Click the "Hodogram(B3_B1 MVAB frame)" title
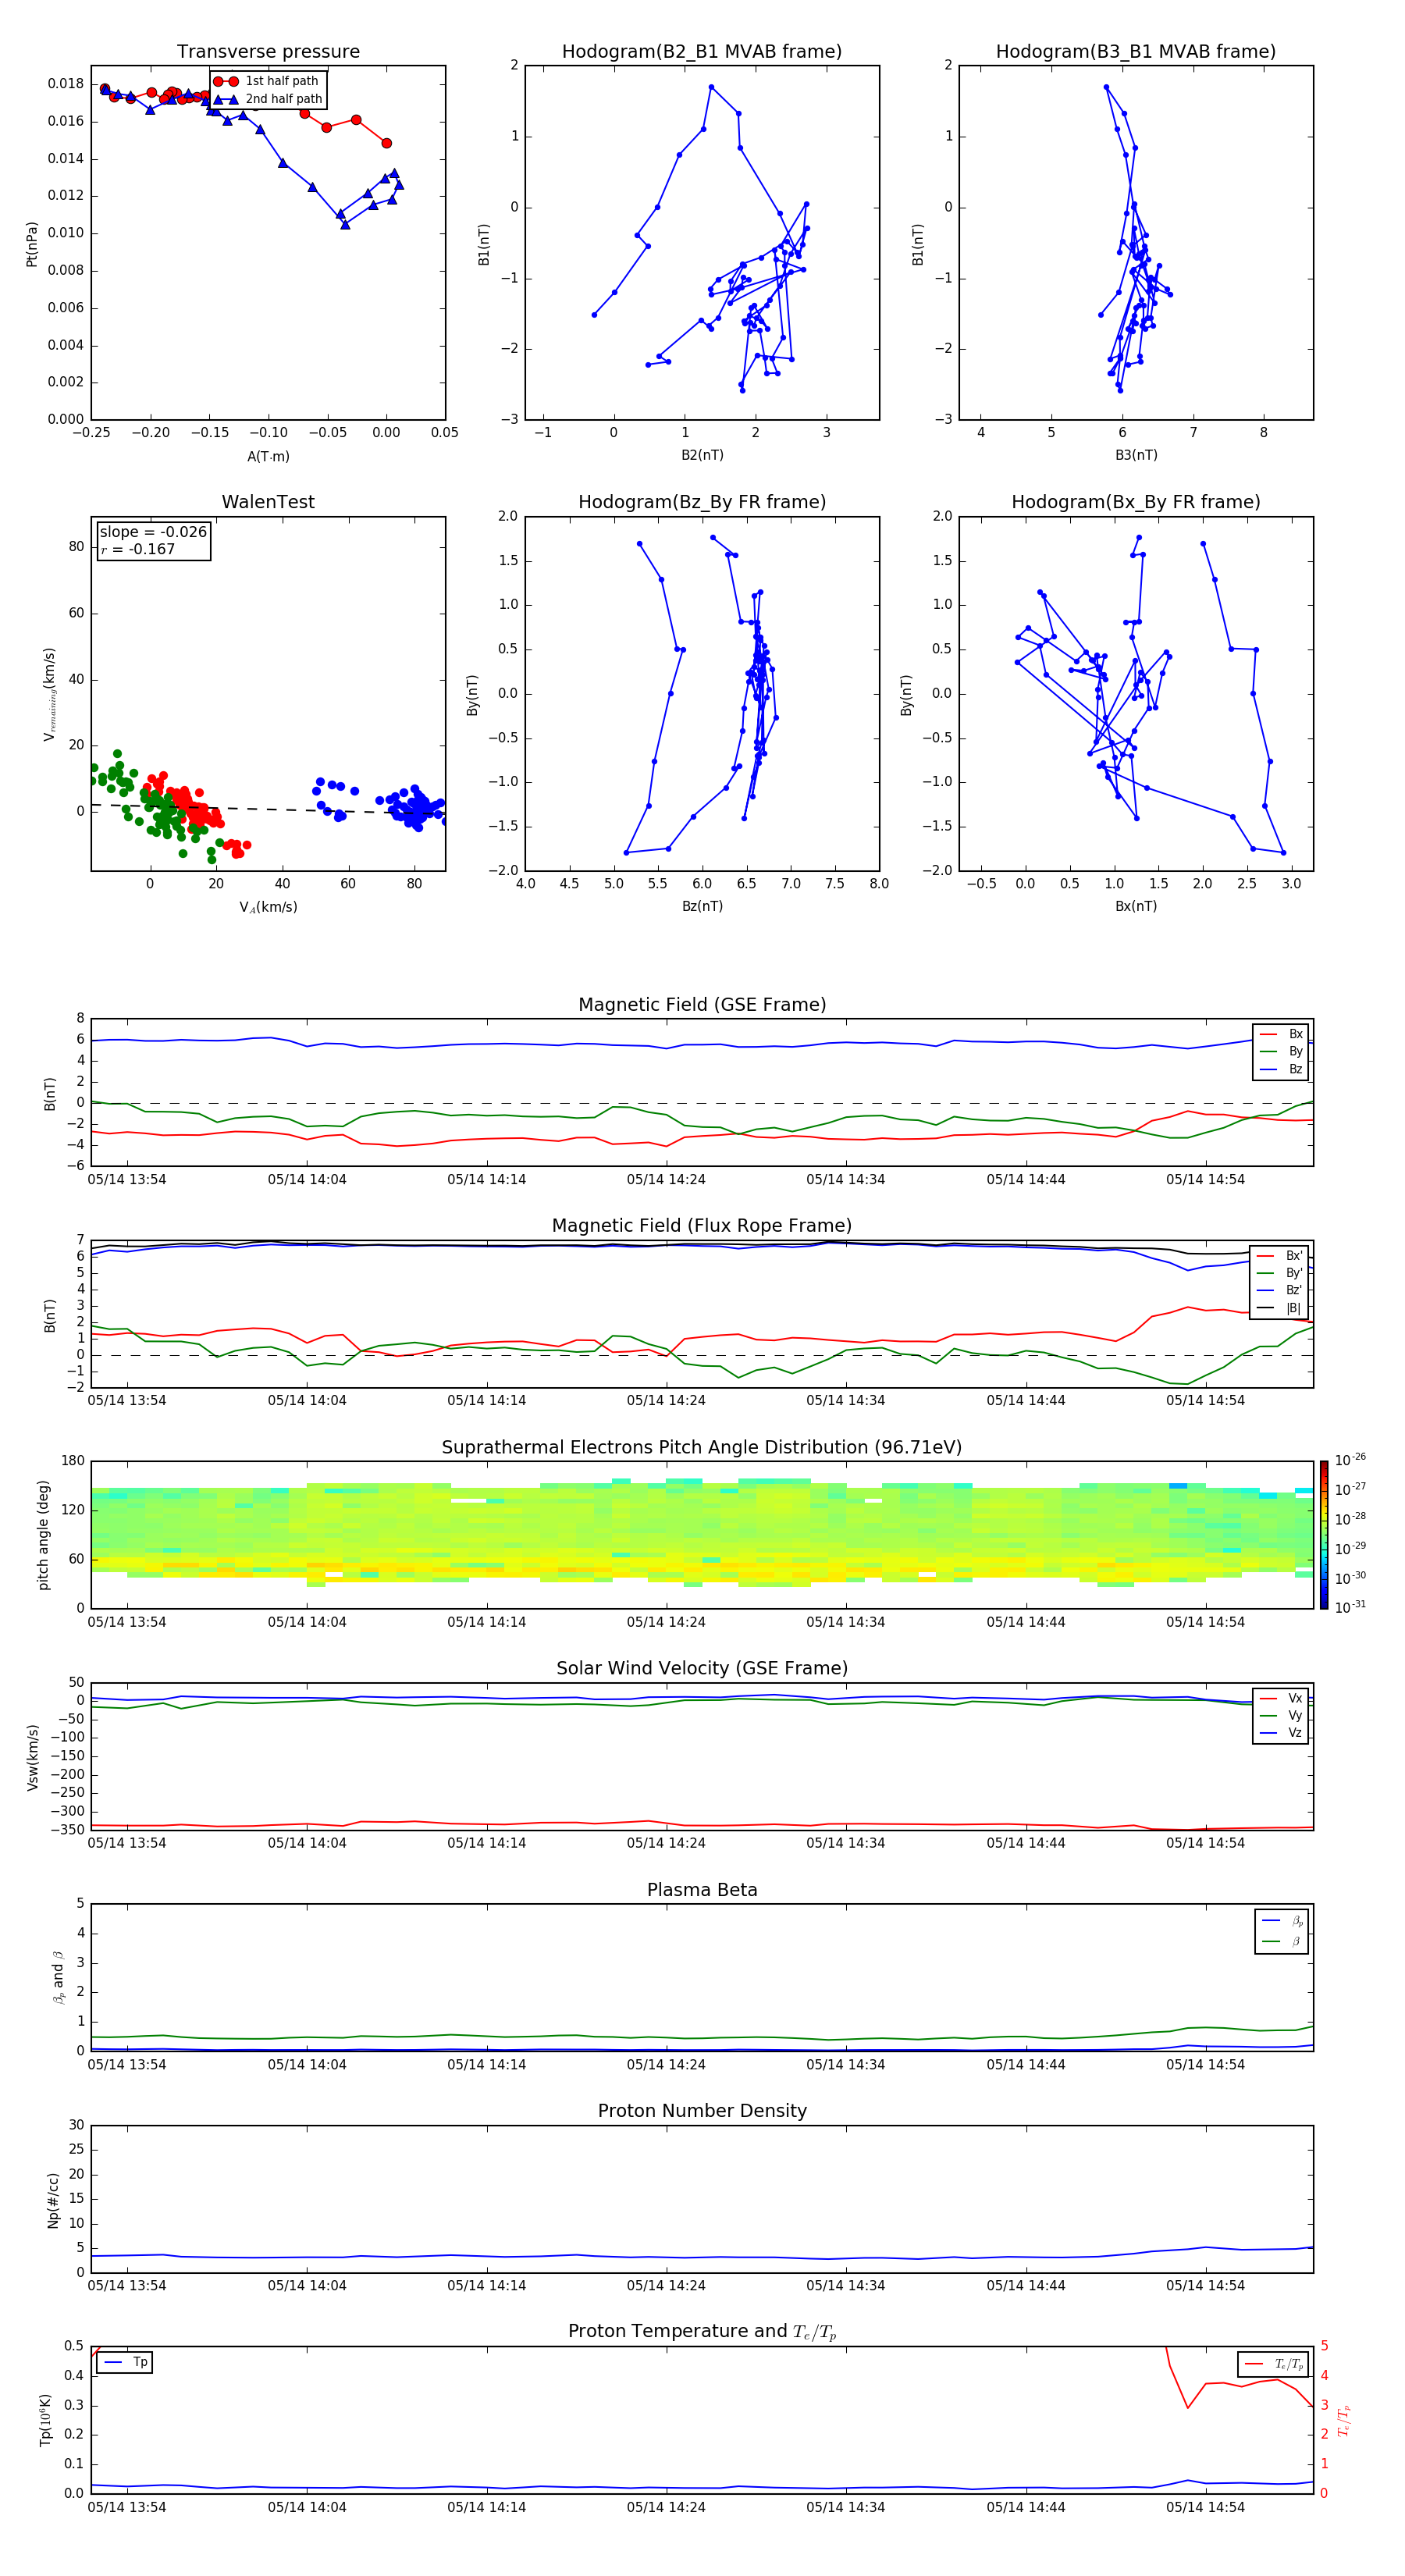This screenshot has height=2576, width=1405. click(1136, 52)
